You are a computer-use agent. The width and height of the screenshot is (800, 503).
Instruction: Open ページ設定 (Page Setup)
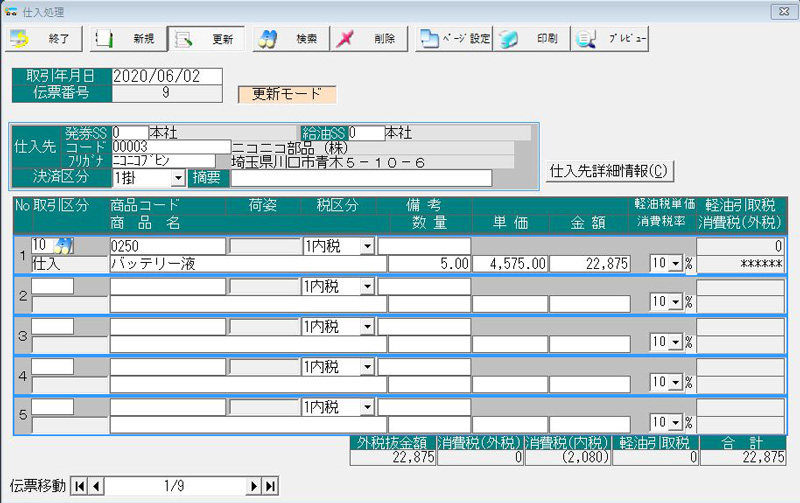(453, 39)
